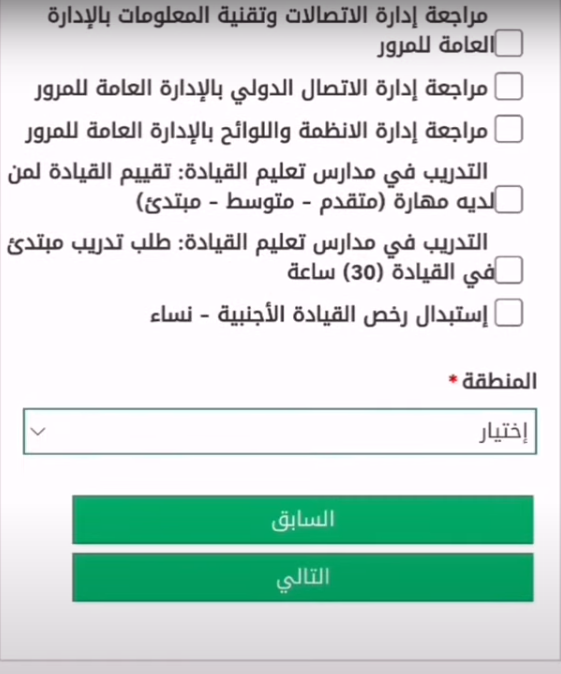Click the إختيار placeholder text
This screenshot has width=561, height=674.
[503, 432]
